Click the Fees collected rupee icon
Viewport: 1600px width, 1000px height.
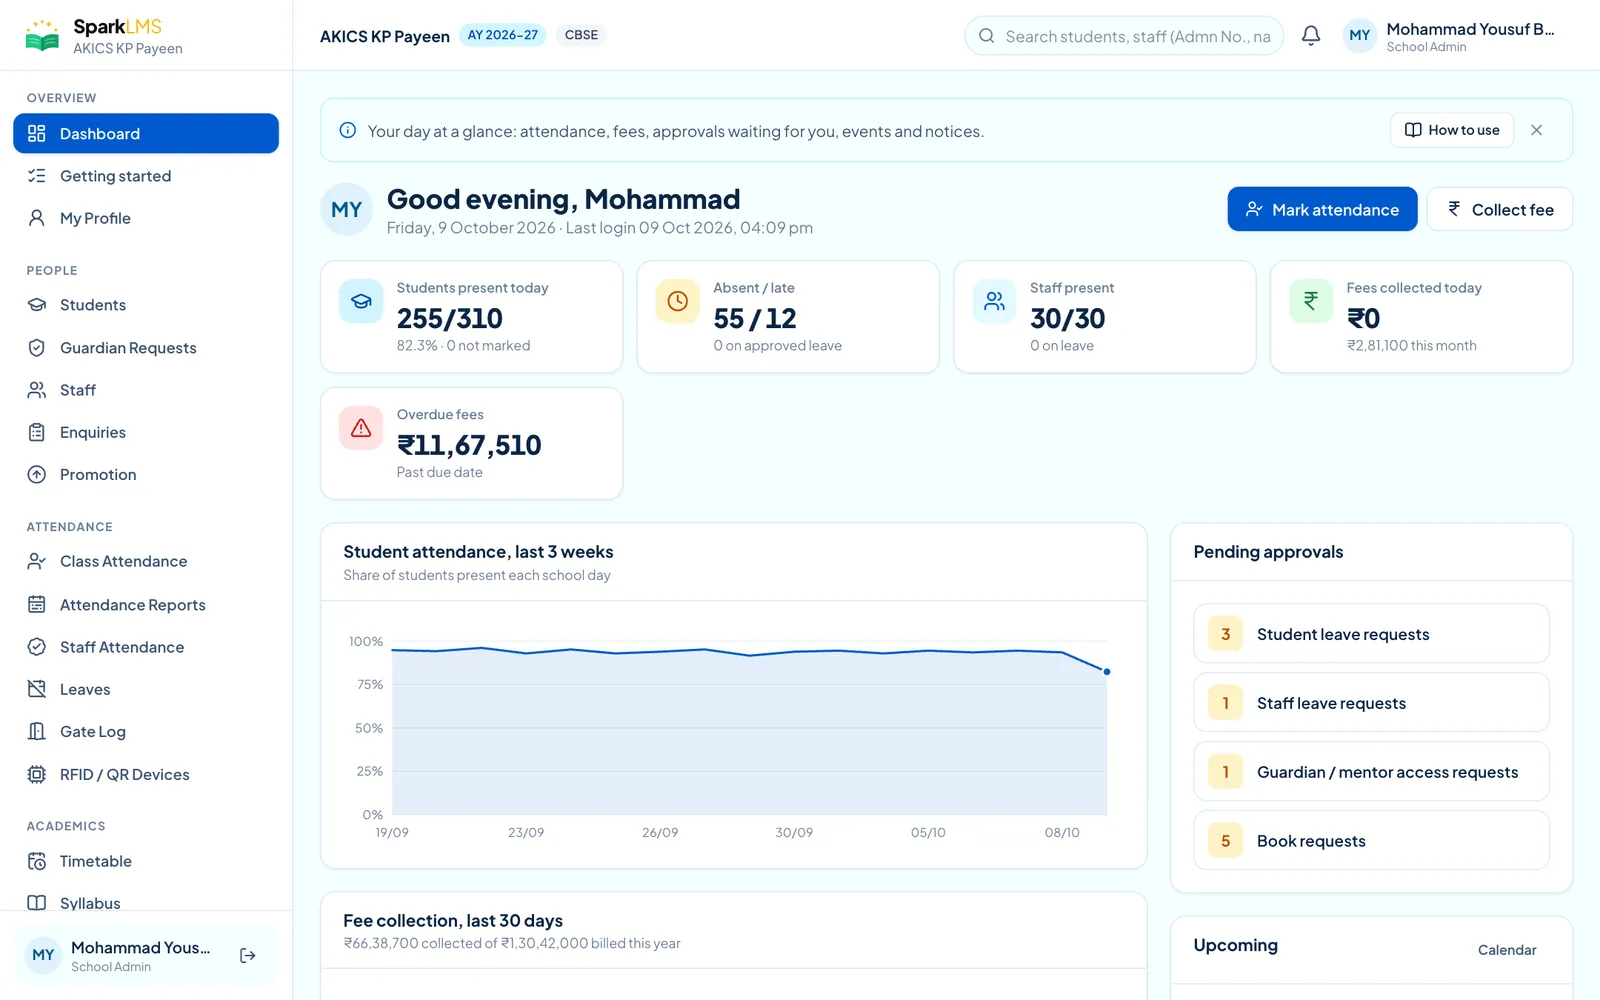click(x=1310, y=301)
